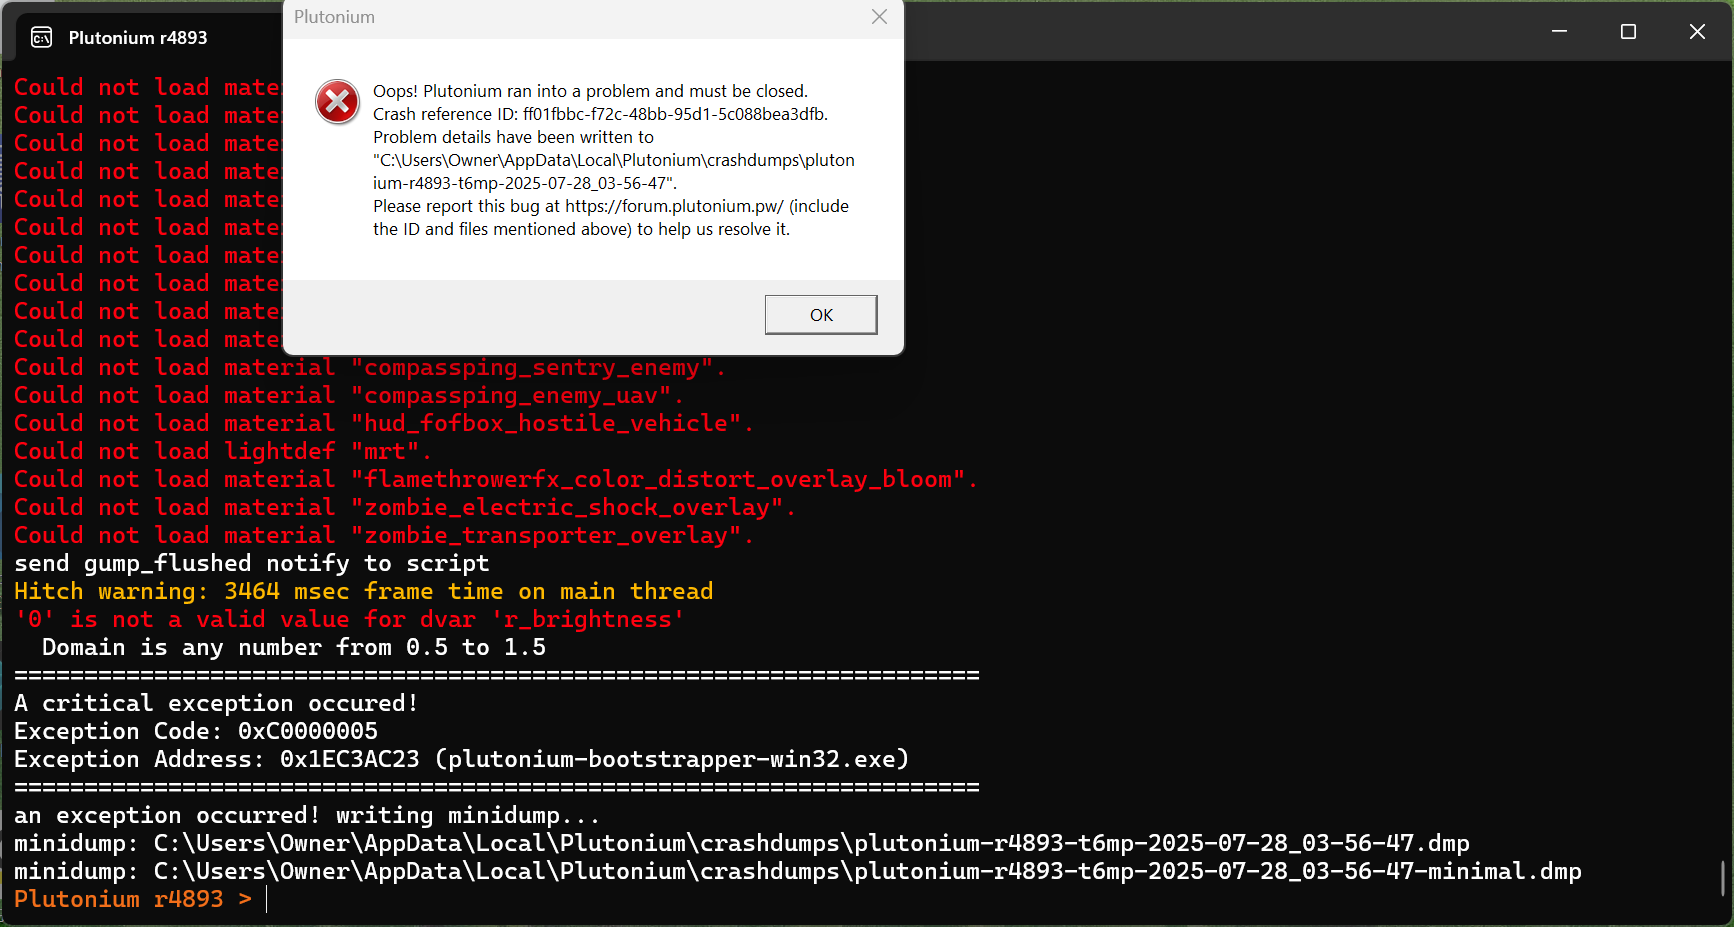Close the Plutonium r4893 console window
Viewport: 1734px width, 927px height.
coord(1697,32)
